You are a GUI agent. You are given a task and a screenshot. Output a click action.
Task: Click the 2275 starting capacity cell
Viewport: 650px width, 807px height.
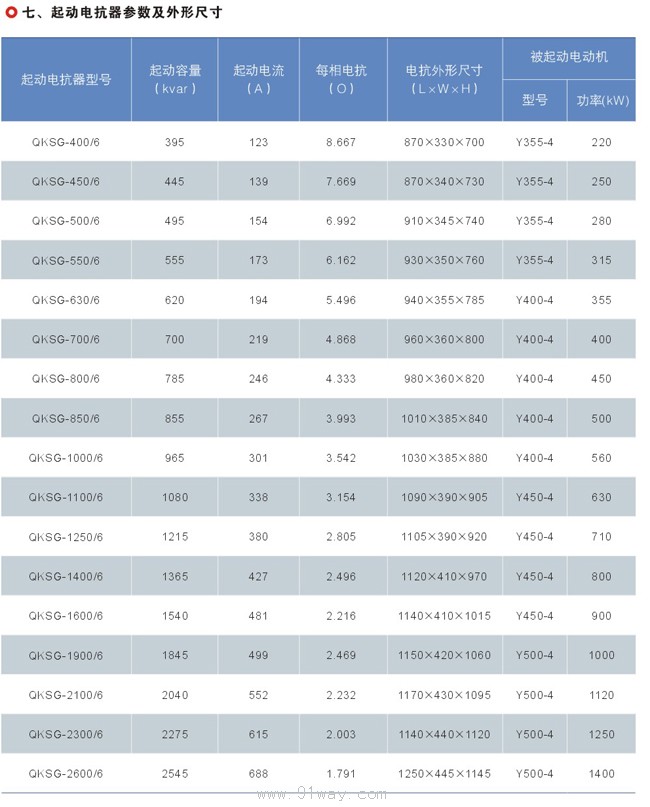click(x=175, y=734)
